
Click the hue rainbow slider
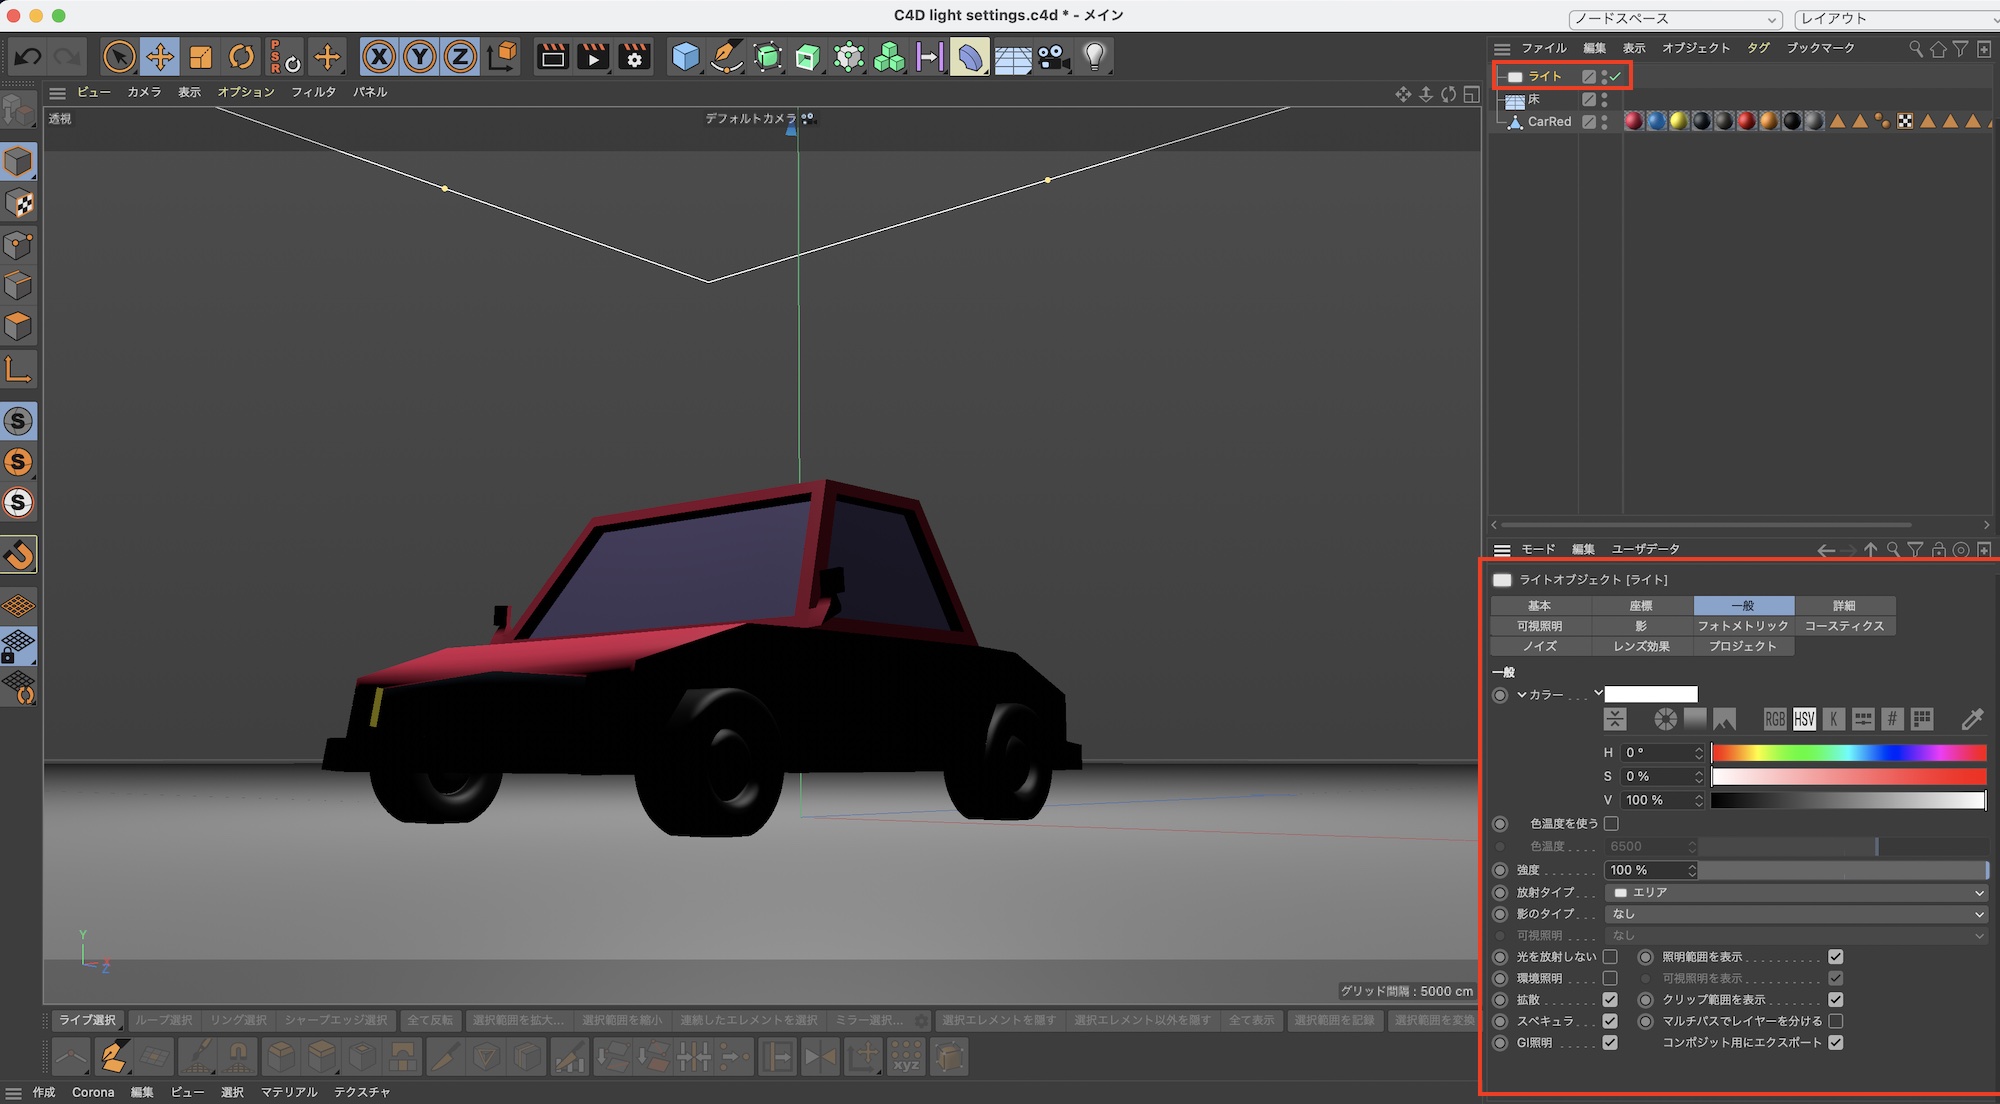1848,752
